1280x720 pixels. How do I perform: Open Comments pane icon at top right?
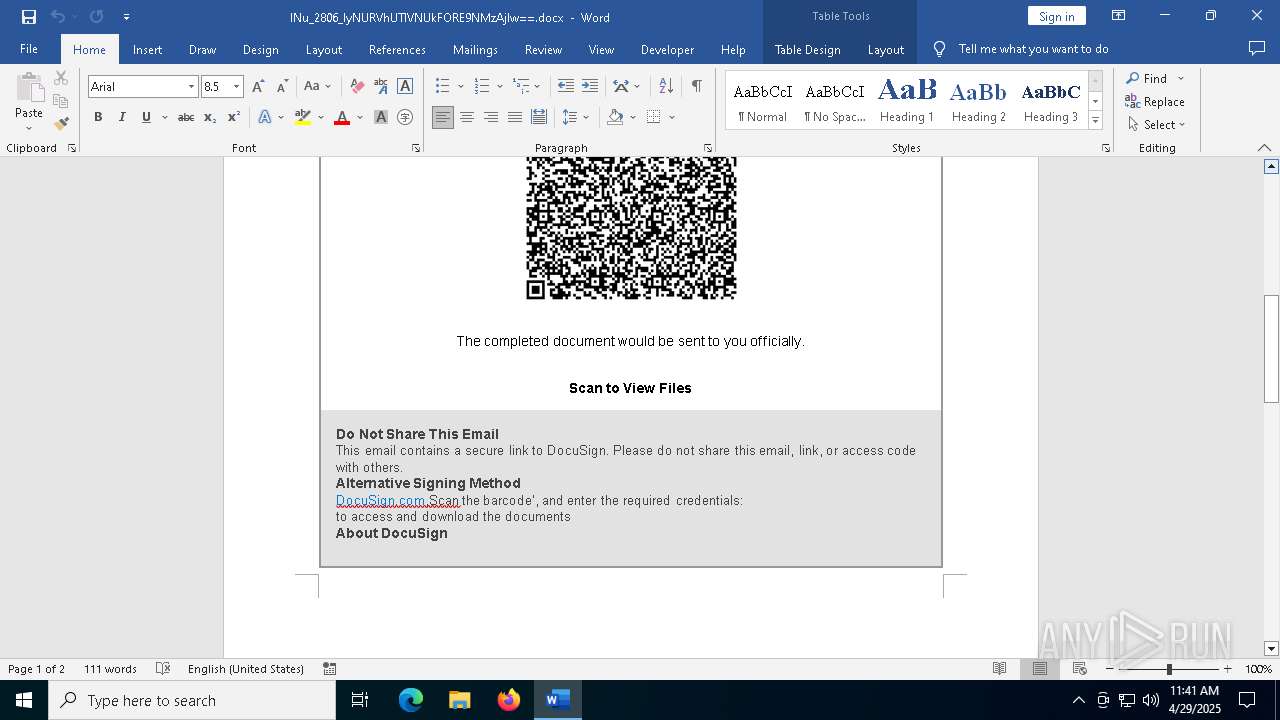[x=1257, y=49]
